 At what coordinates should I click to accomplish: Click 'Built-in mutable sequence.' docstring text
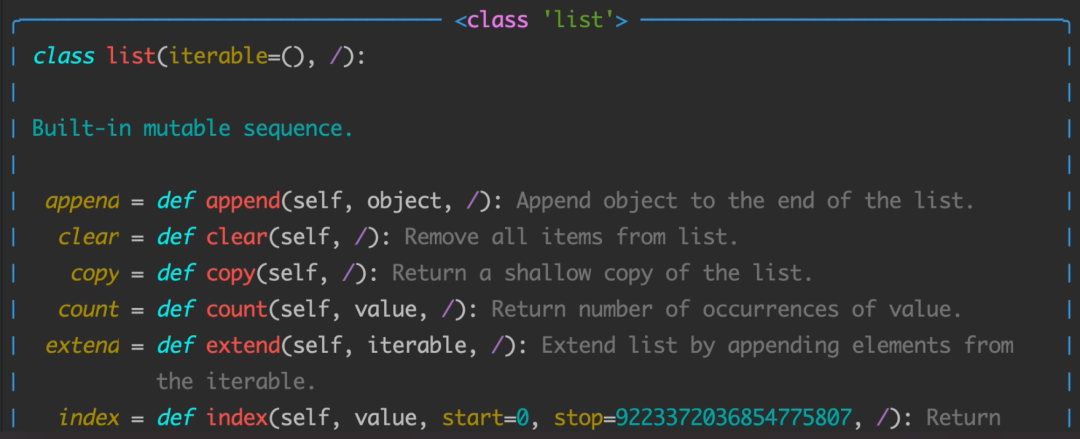[193, 128]
